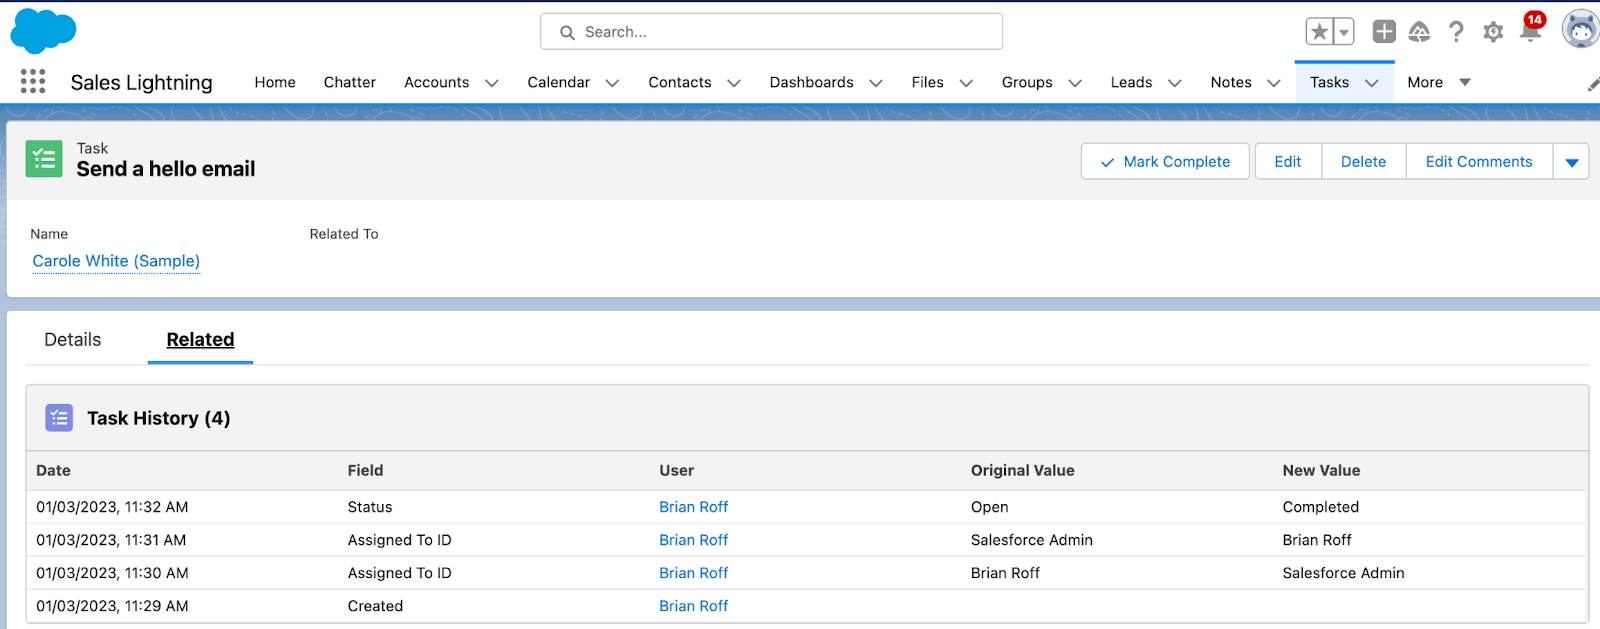Open the Setup gear icon
The width and height of the screenshot is (1600, 629).
click(1493, 32)
